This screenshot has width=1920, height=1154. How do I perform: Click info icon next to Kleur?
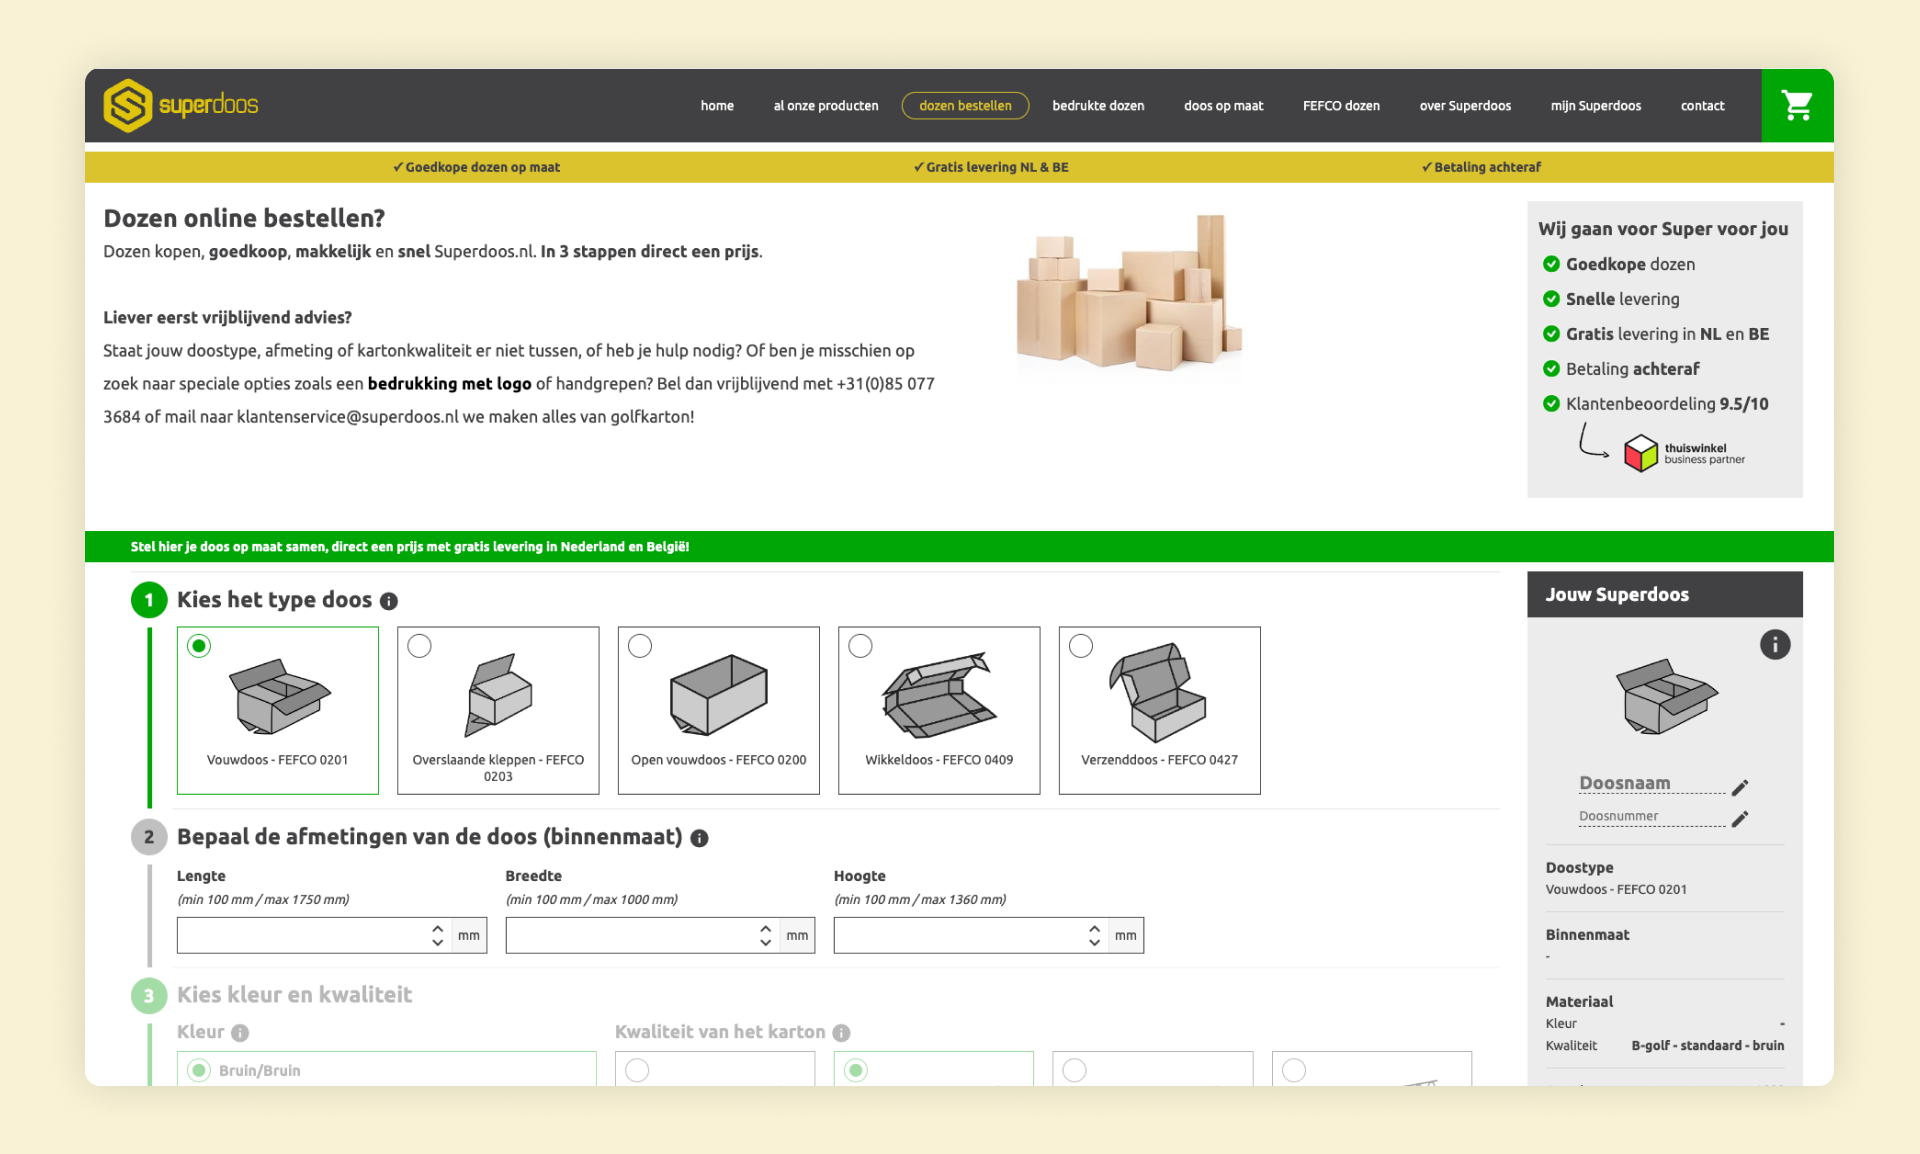[240, 1033]
